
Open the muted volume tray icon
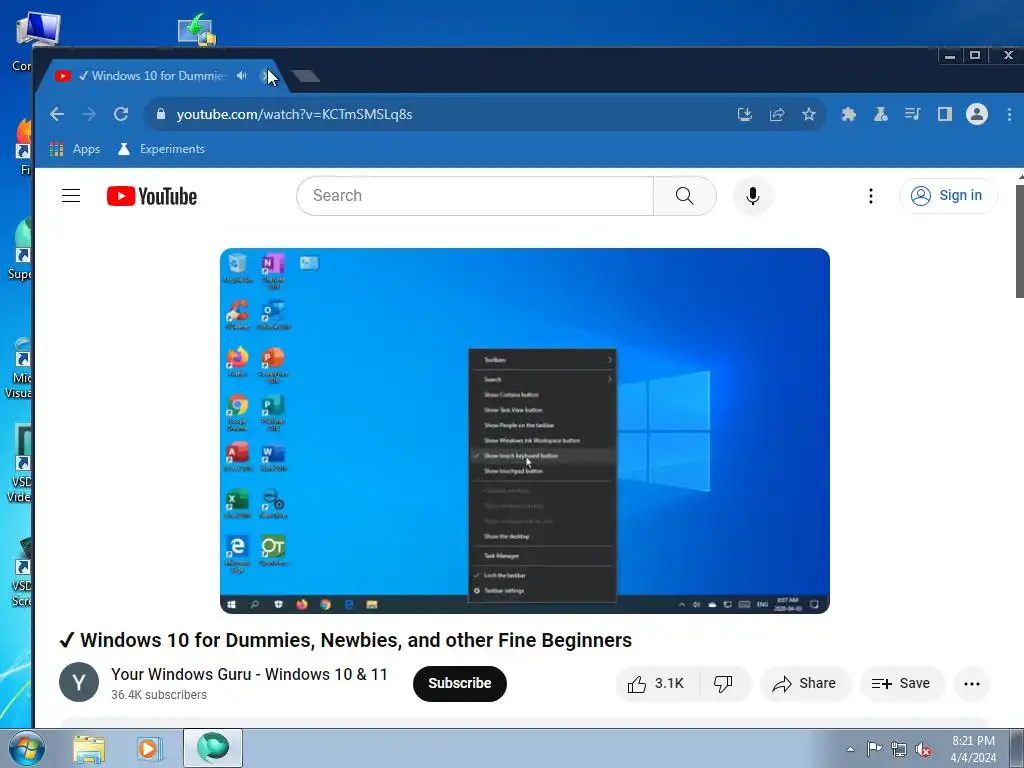point(923,749)
